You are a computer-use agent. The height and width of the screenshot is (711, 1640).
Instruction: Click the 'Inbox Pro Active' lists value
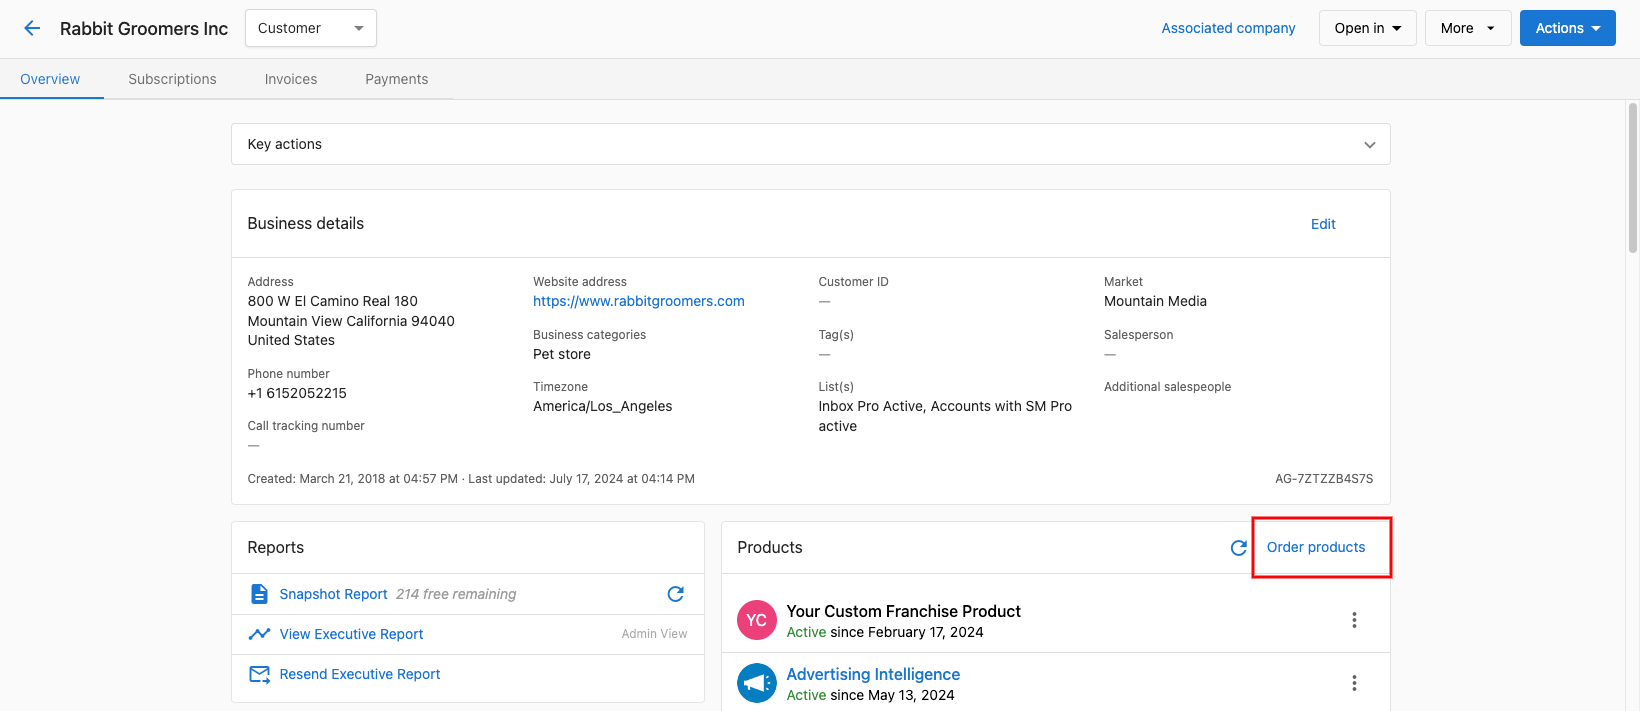pyautogui.click(x=871, y=406)
